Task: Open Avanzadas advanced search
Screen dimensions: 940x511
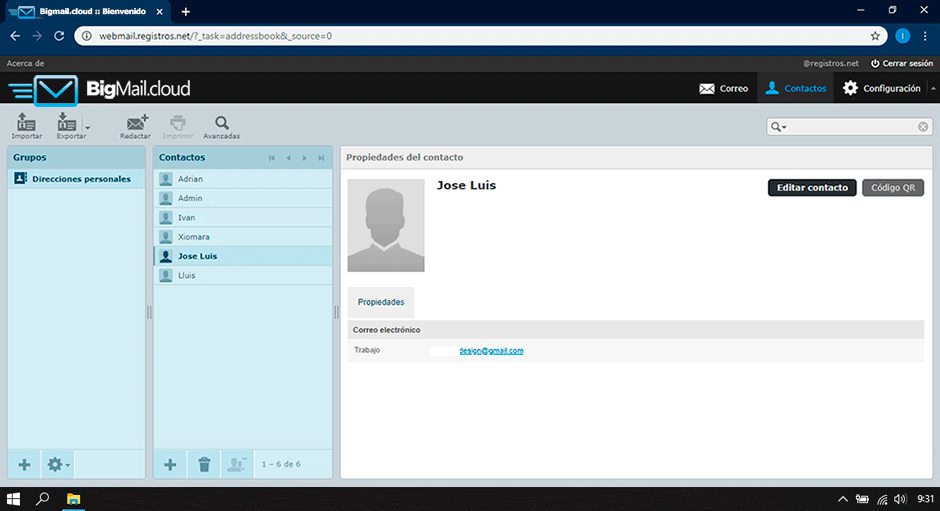Action: tap(221, 124)
